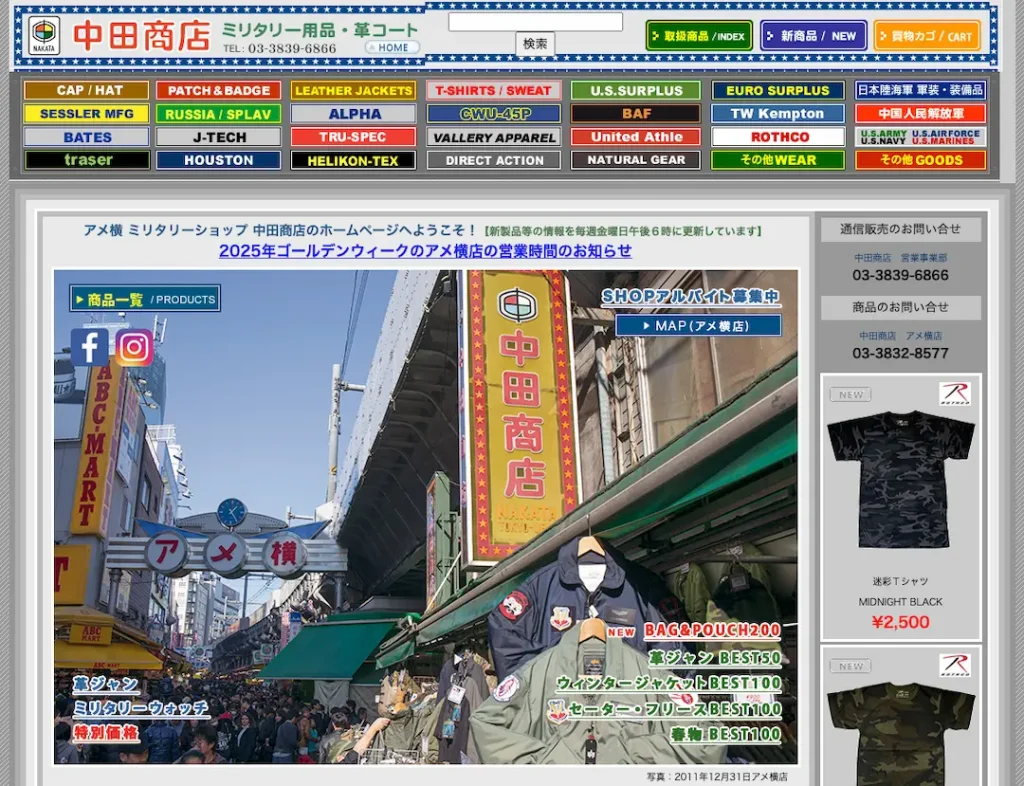This screenshot has width=1024, height=786.
Task: Open the BAG&POUCH200 ranking link
Action: pyautogui.click(x=711, y=631)
